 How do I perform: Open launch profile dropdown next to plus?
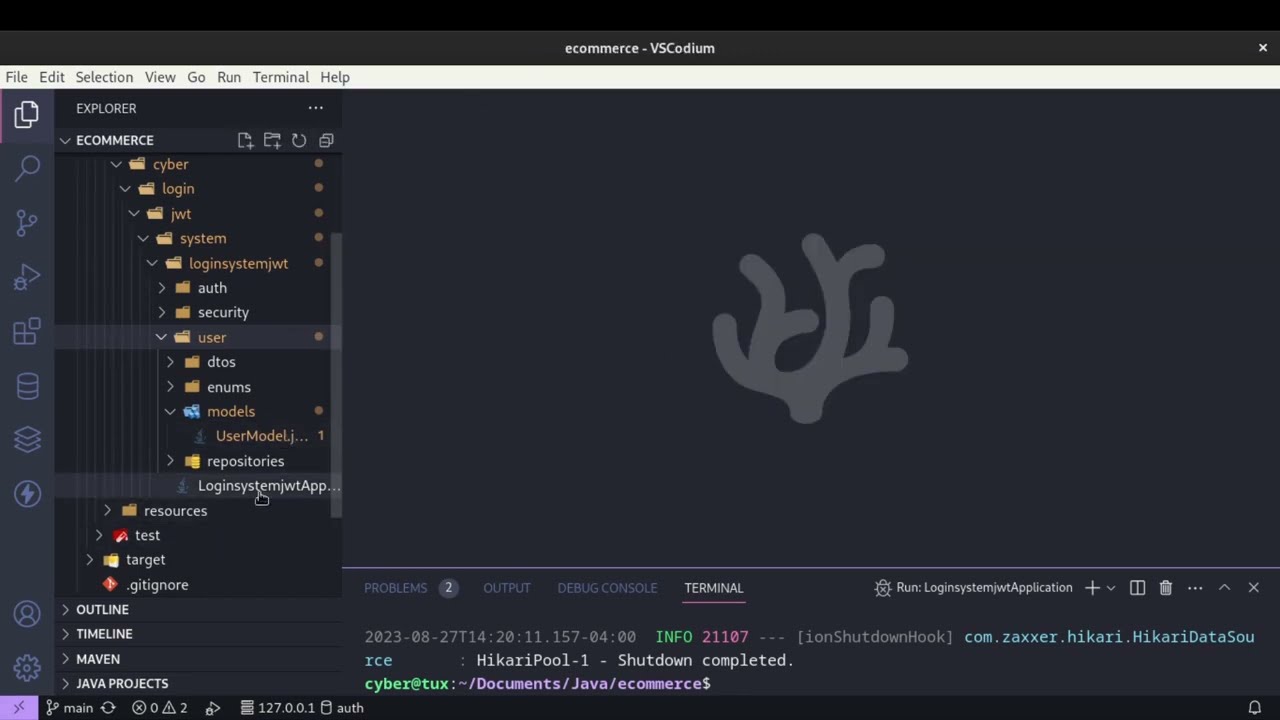coord(1110,588)
